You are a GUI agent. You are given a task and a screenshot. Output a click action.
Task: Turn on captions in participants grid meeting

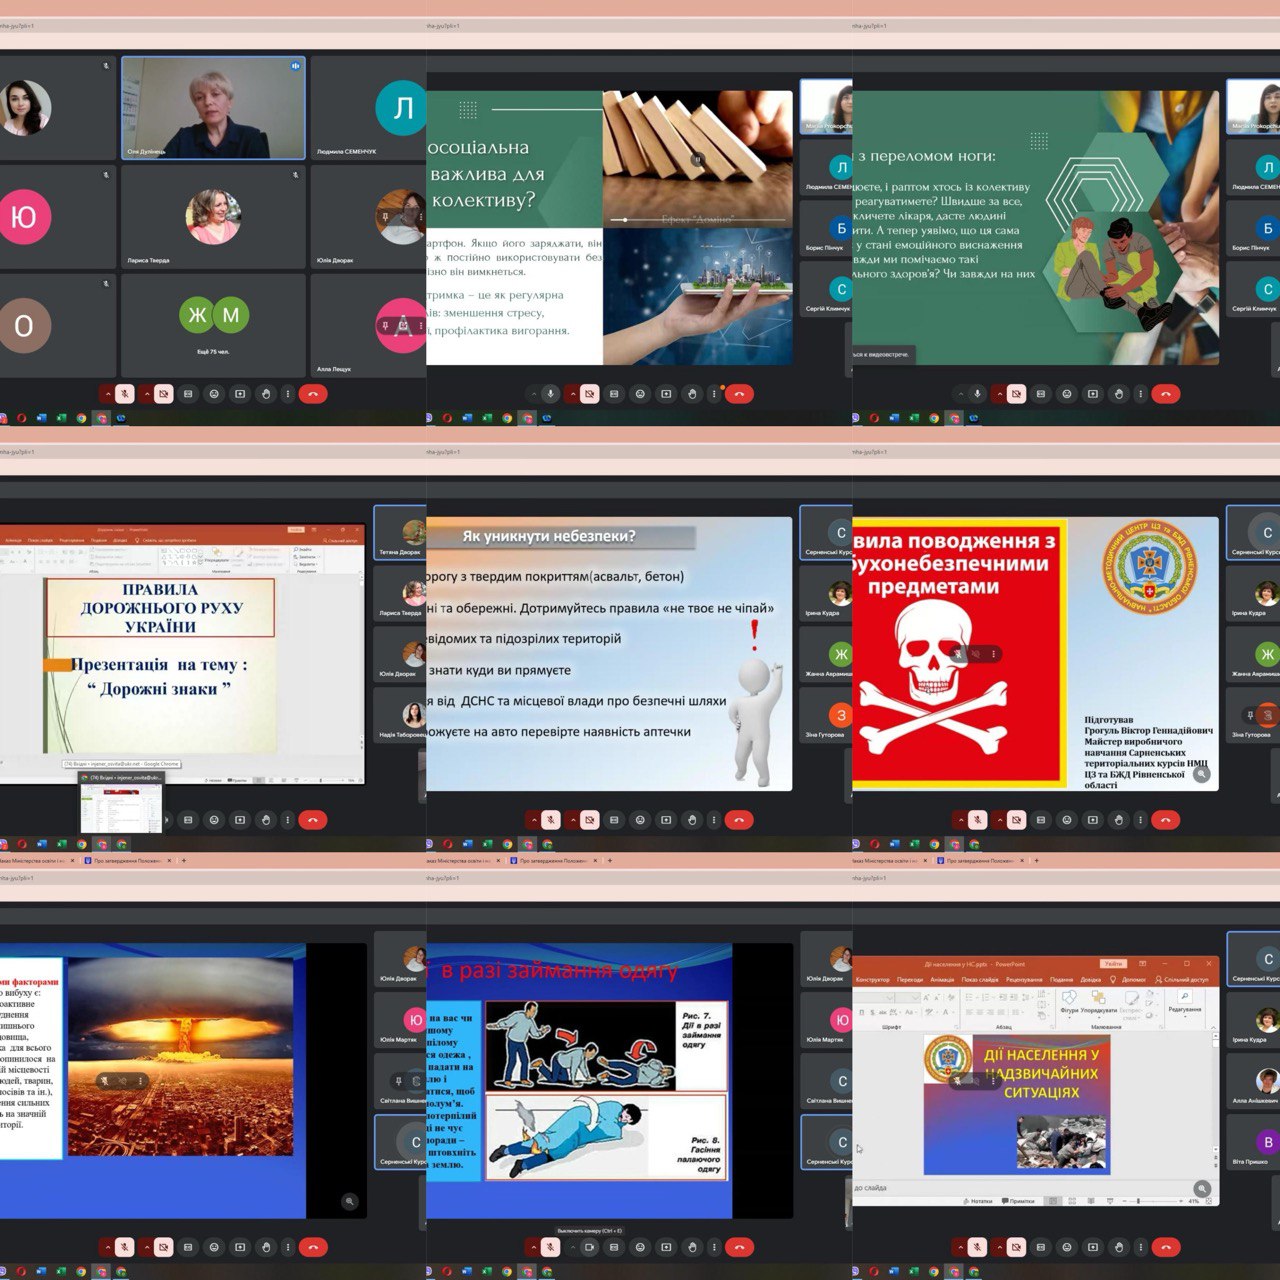pos(188,394)
